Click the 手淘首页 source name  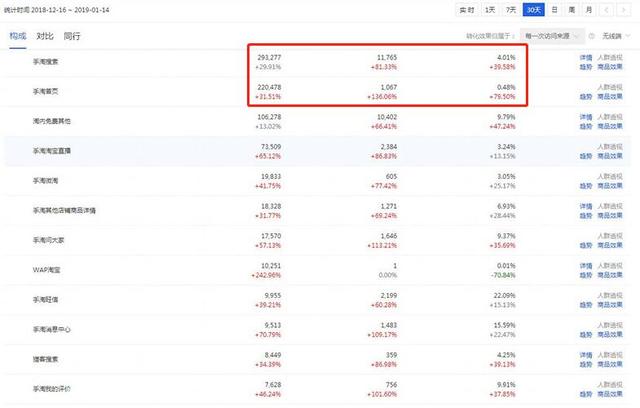coord(45,91)
